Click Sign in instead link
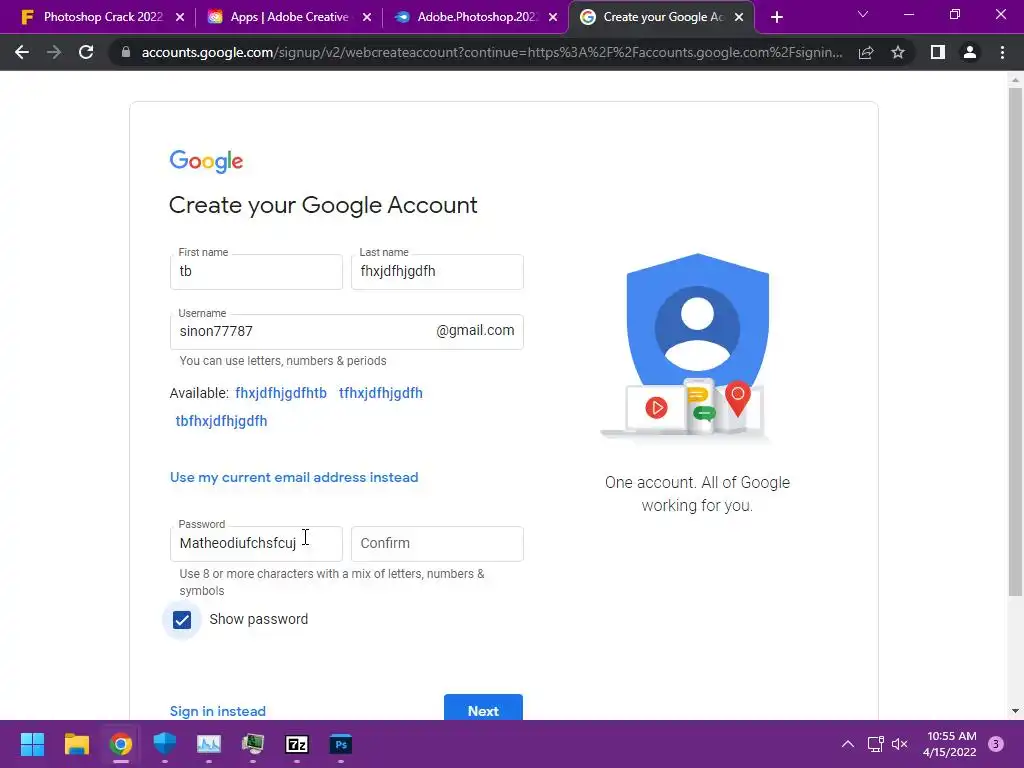1024x768 pixels. click(217, 711)
